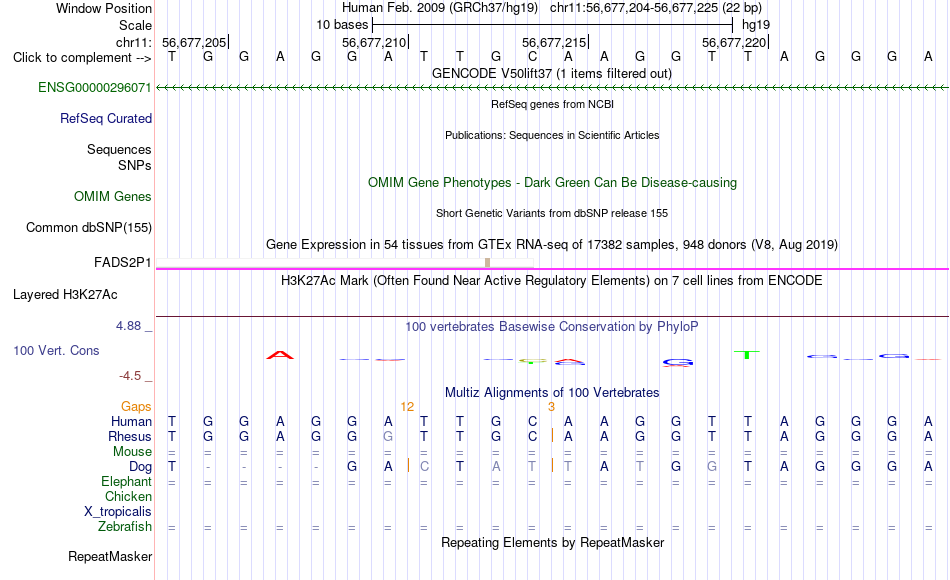Screen dimensions: 950x580
Task: Click the red A conservation logo peak
Action: [x=280, y=355]
